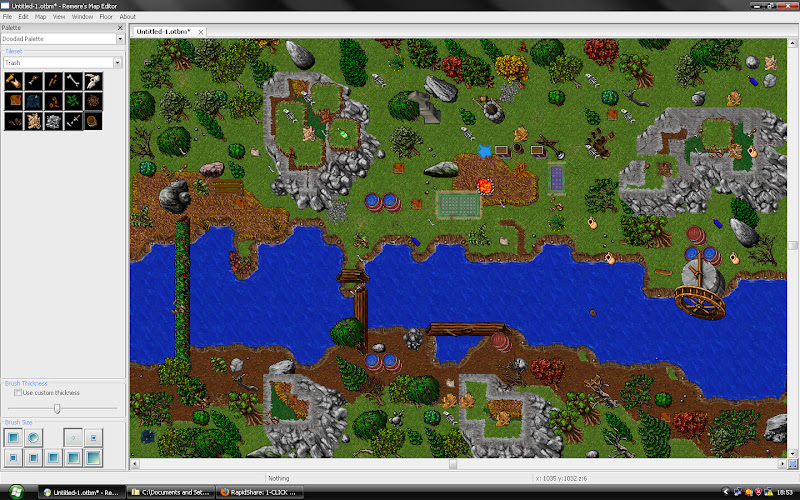Select the broken amphora pieces doodad
800x500 pixels.
[13, 81]
